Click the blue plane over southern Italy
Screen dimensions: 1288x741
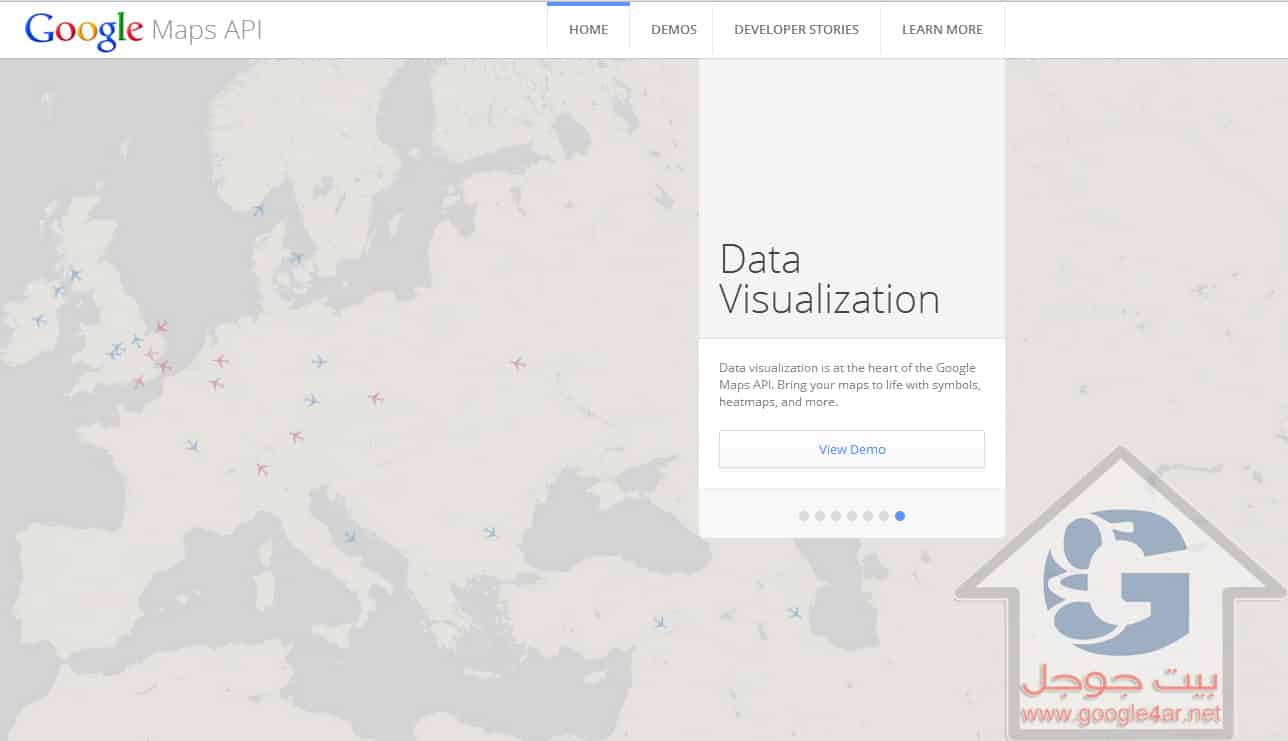350,537
